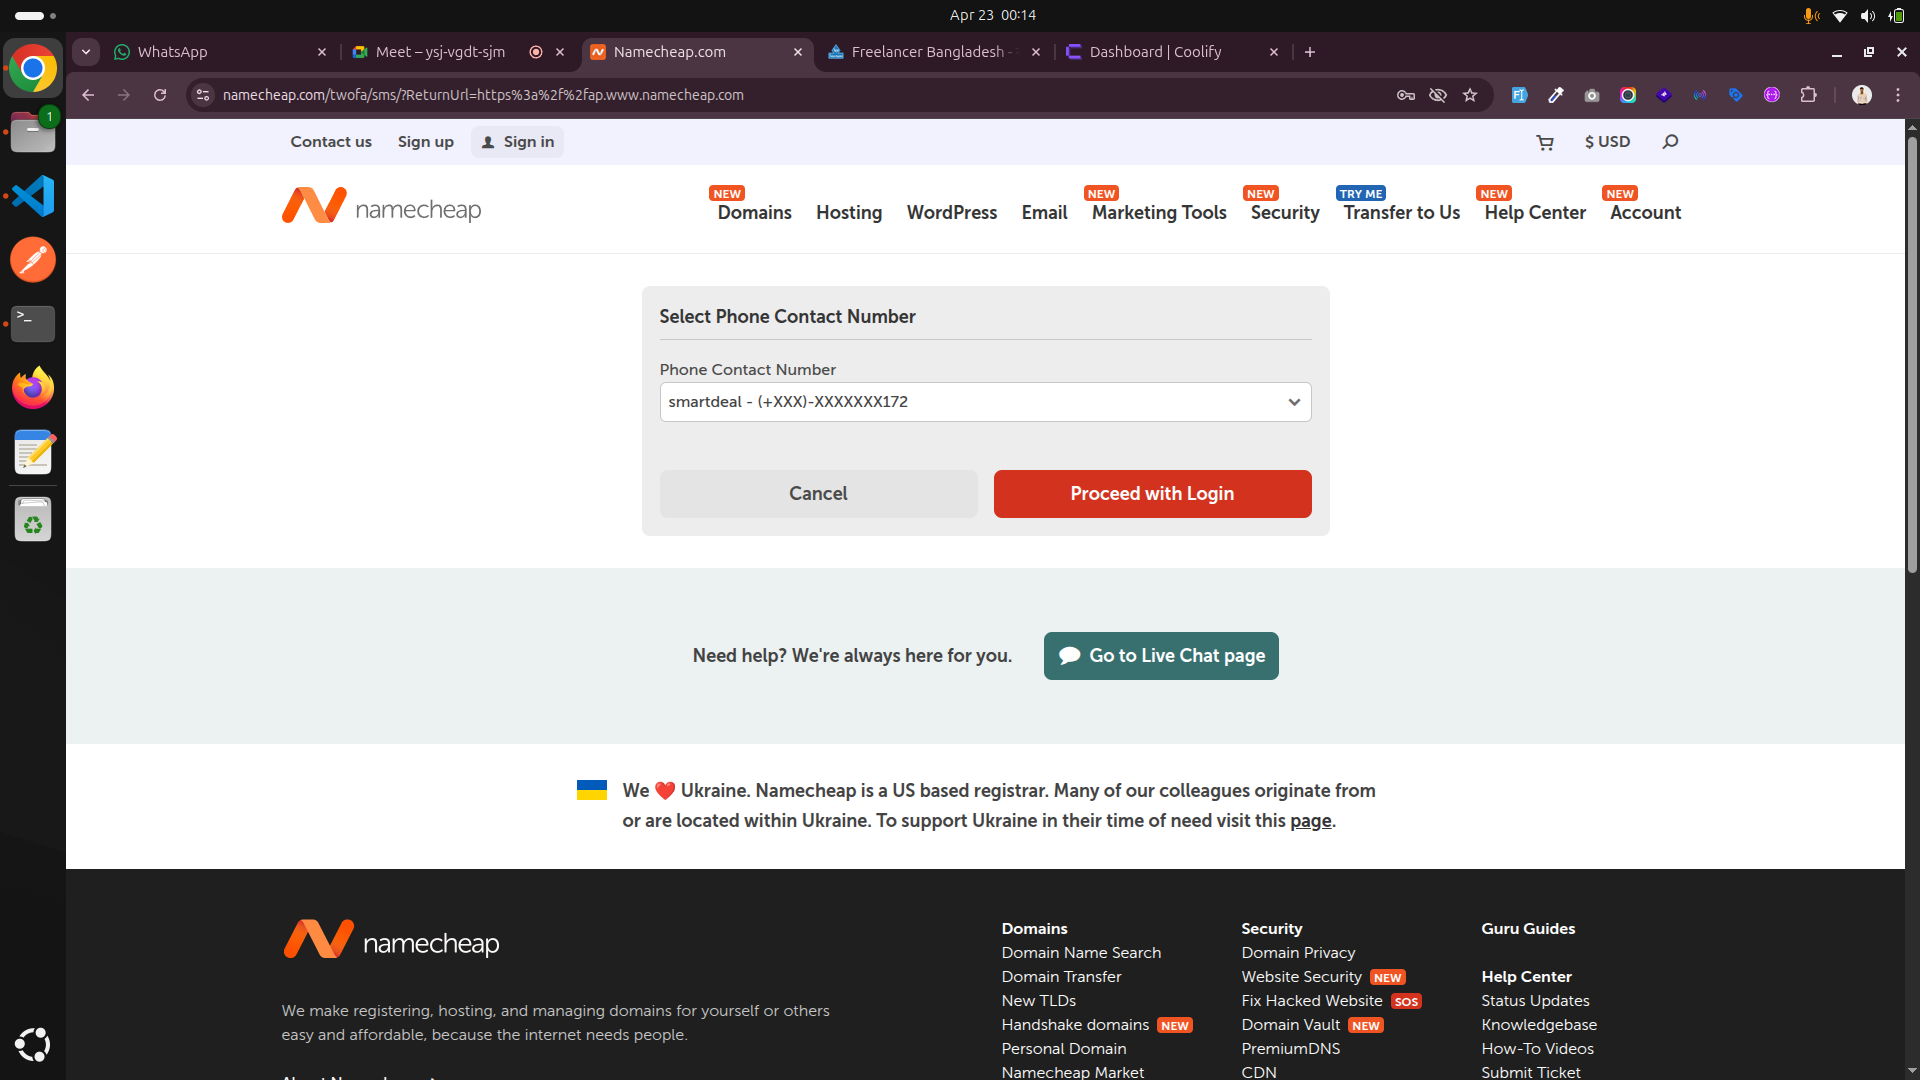Click Sign in button
The height and width of the screenshot is (1080, 1920).
(x=517, y=142)
